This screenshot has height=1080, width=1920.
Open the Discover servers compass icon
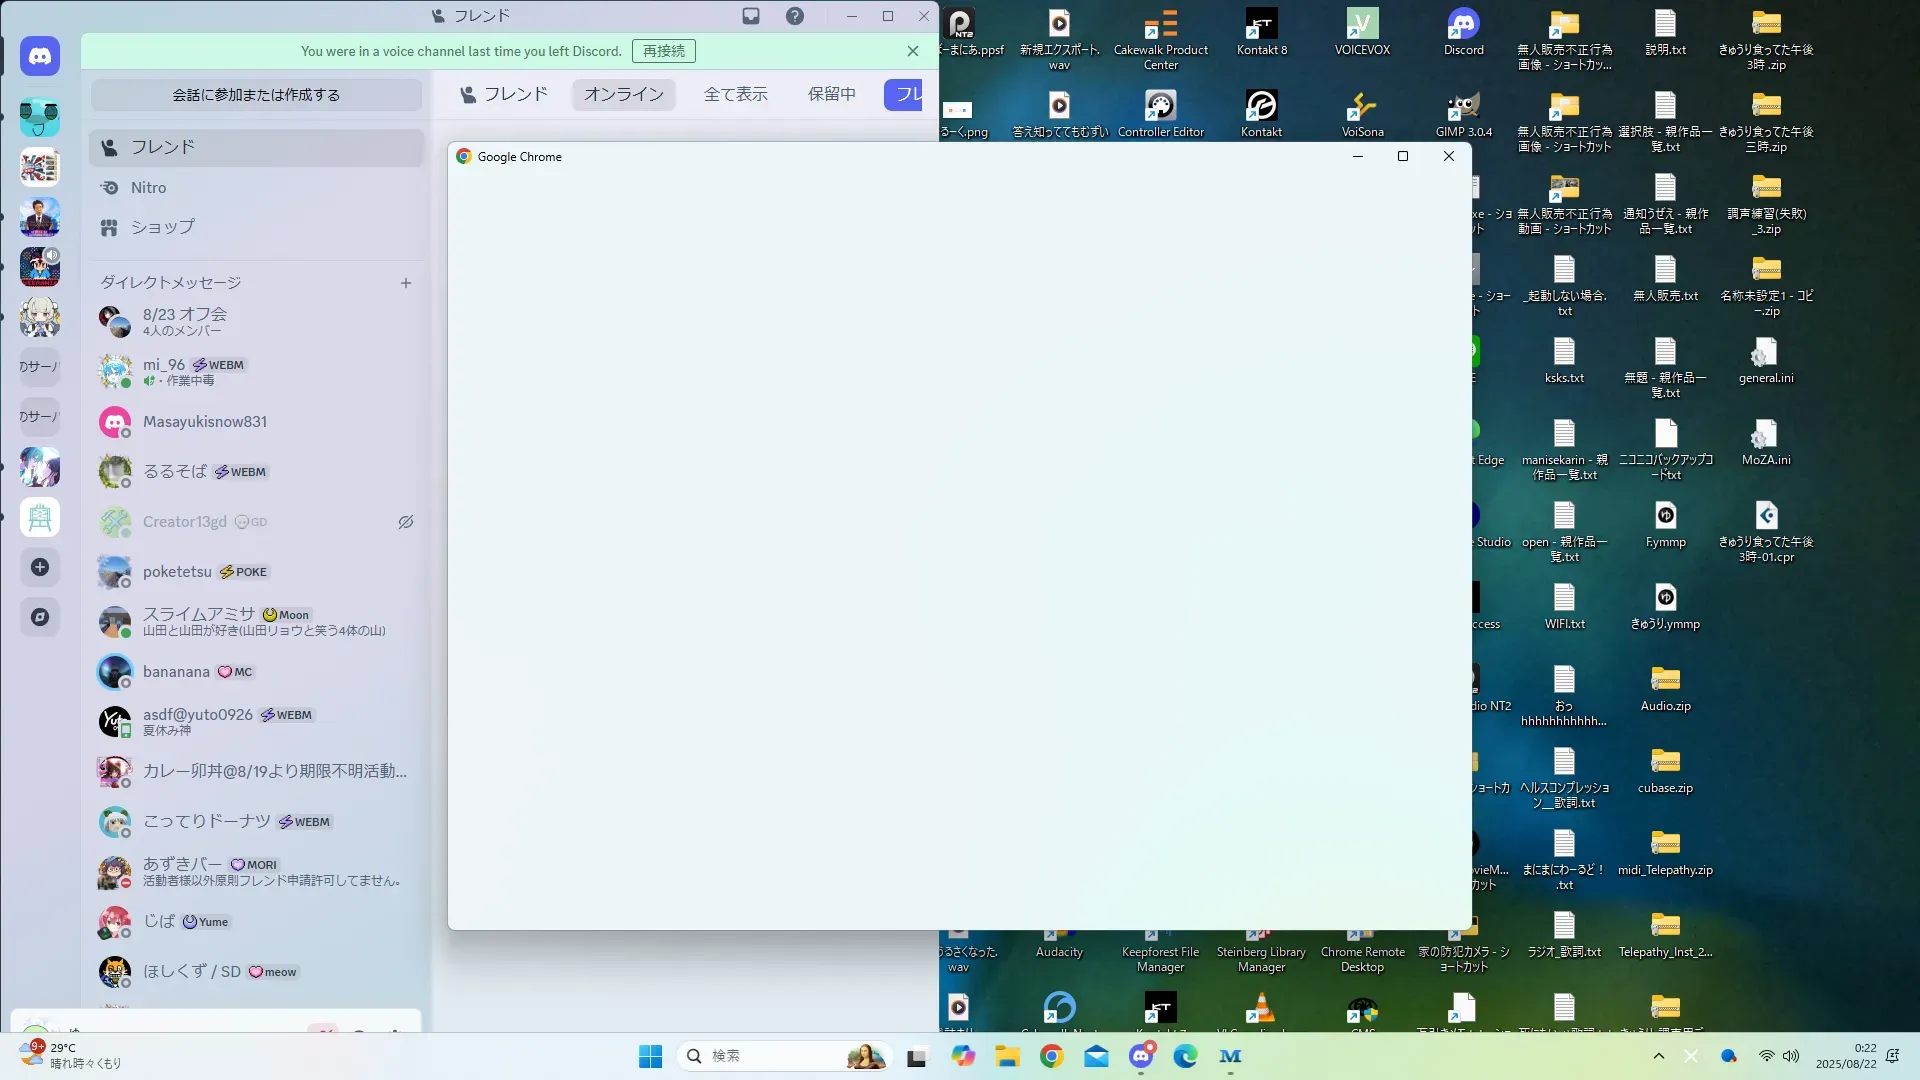(40, 617)
